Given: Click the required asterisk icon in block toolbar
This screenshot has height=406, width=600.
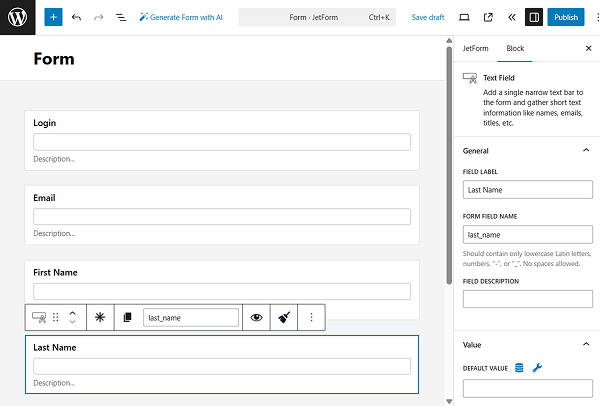Looking at the screenshot, I should pos(100,317).
